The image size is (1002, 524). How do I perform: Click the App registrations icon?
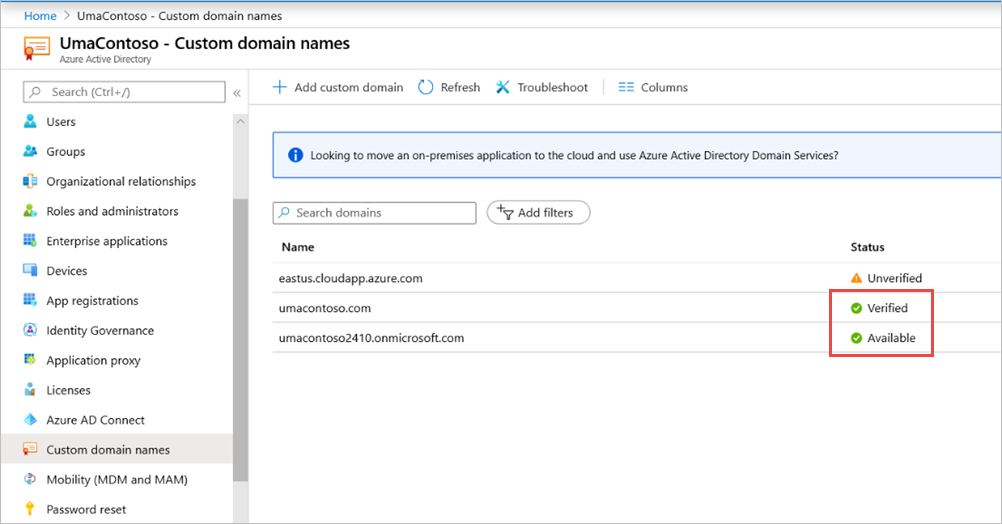[x=30, y=300]
